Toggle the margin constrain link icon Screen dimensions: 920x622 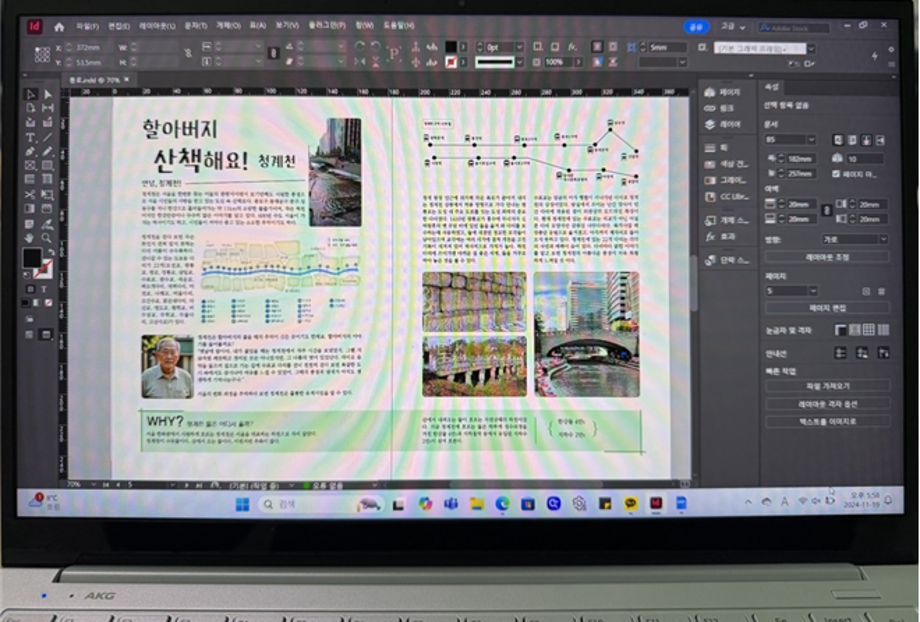pyautogui.click(x=824, y=211)
